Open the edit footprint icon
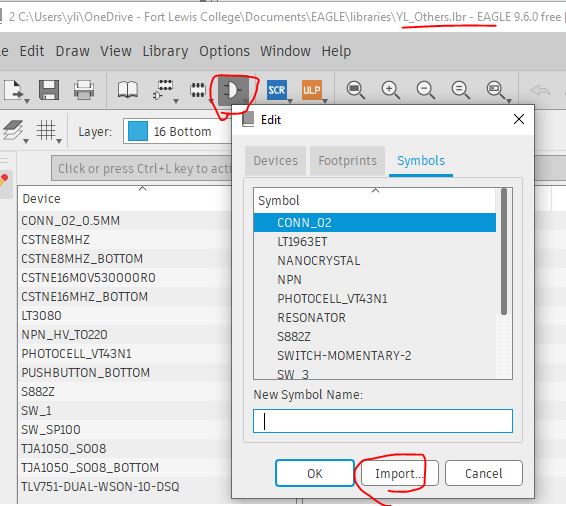Screen dimensions: 566x506 pyautogui.click(x=198, y=90)
